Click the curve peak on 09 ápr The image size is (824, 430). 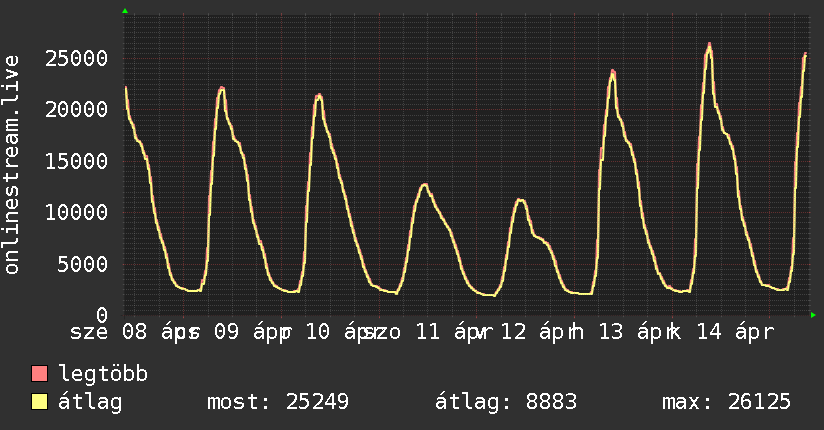click(222, 88)
